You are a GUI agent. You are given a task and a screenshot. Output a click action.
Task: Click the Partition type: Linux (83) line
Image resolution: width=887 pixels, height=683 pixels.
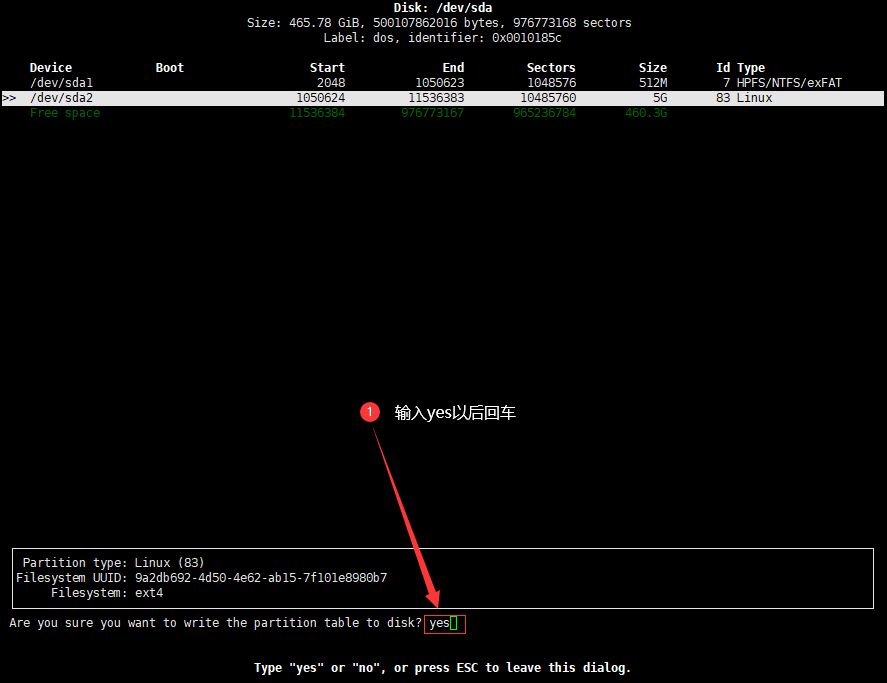coord(113,562)
